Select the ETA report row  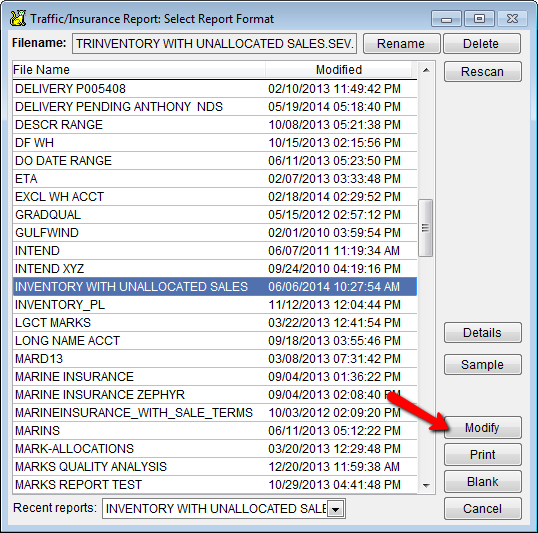[x=215, y=179]
